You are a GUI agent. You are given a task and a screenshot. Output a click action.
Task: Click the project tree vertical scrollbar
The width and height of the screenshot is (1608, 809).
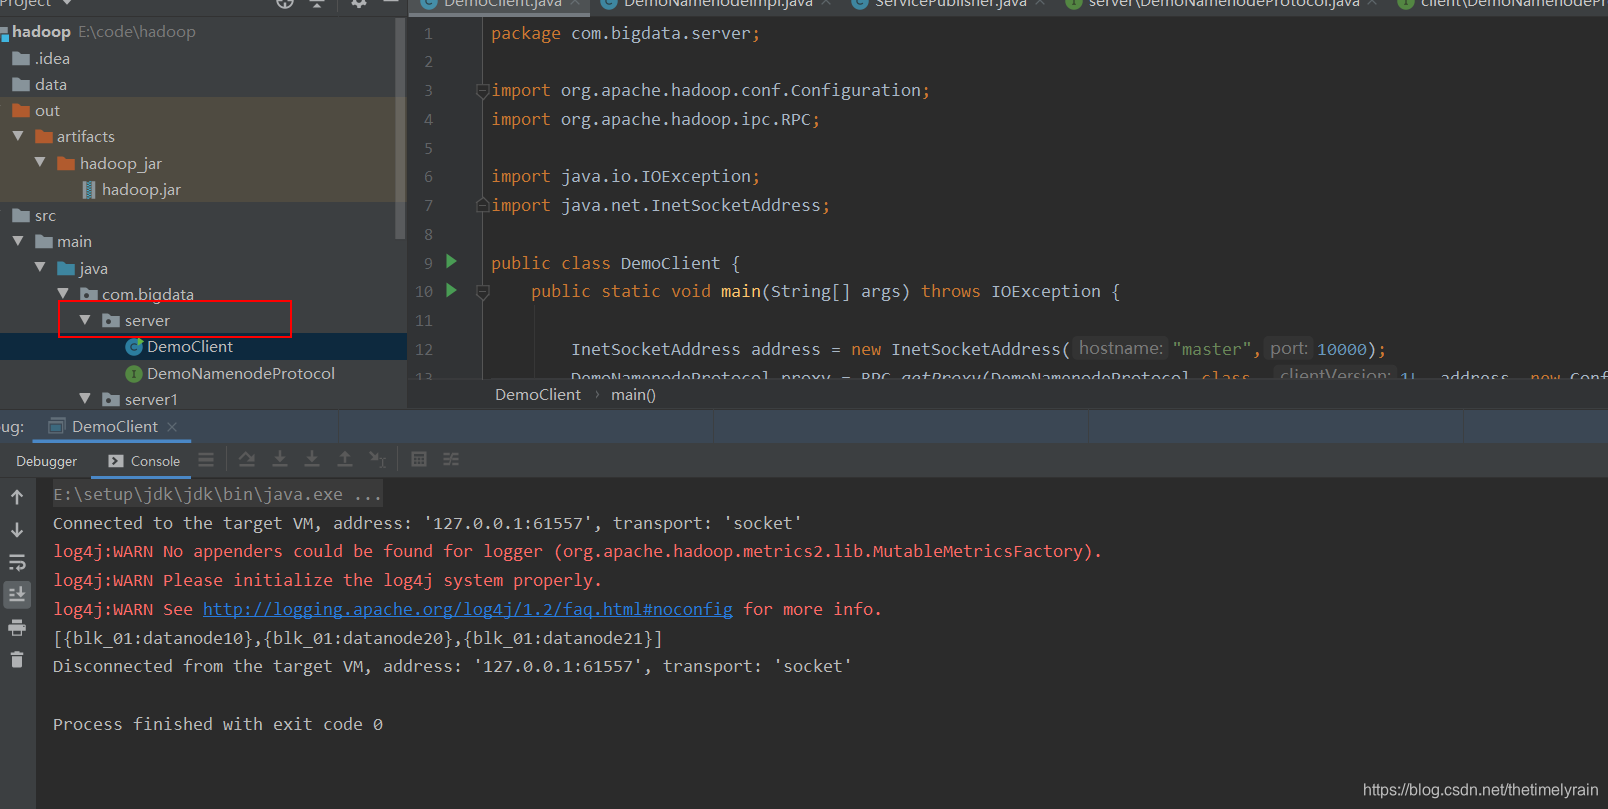[x=401, y=130]
